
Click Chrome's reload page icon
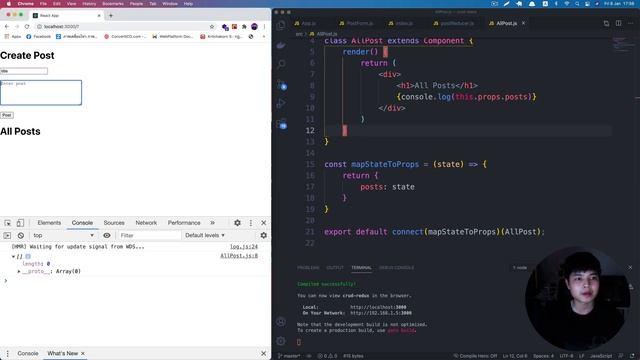(27, 27)
